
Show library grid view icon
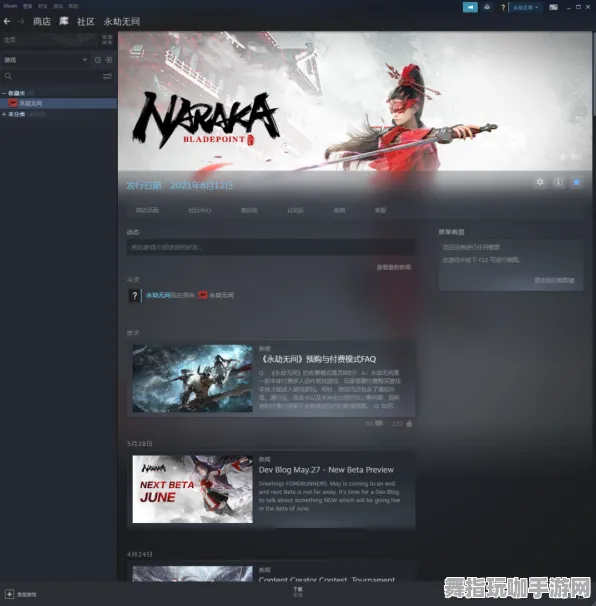[107, 39]
